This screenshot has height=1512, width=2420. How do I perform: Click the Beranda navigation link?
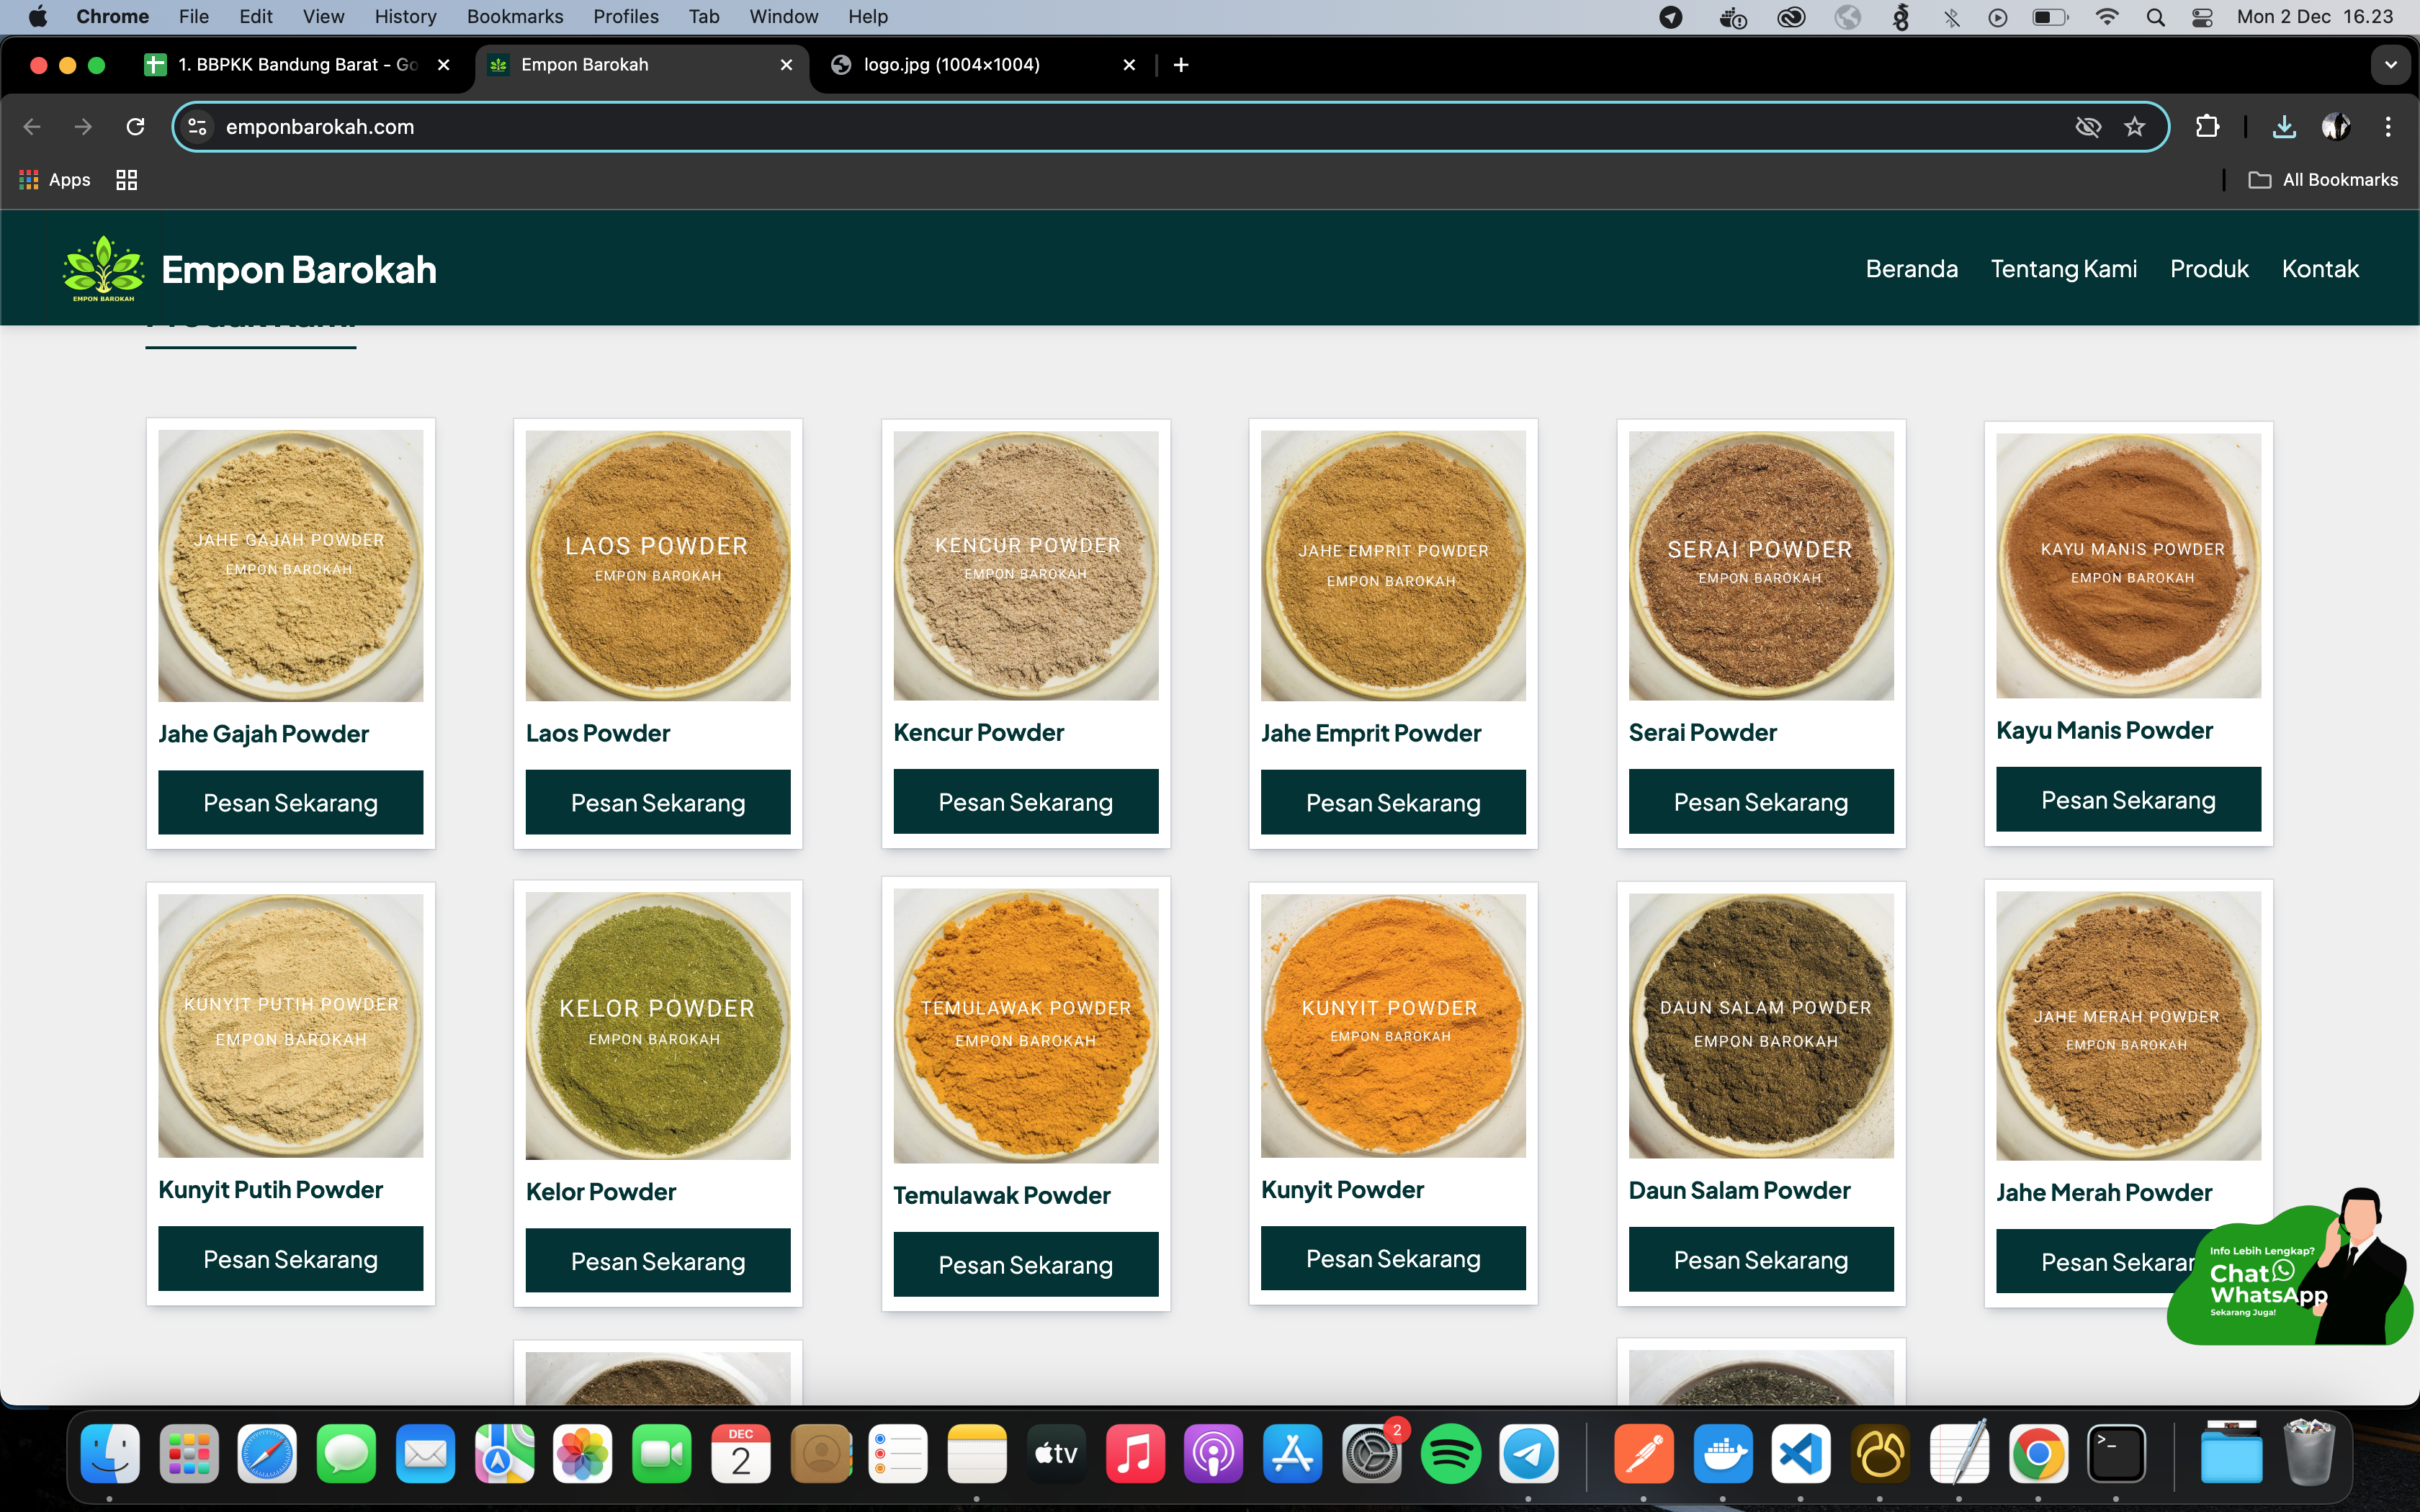coord(1911,269)
